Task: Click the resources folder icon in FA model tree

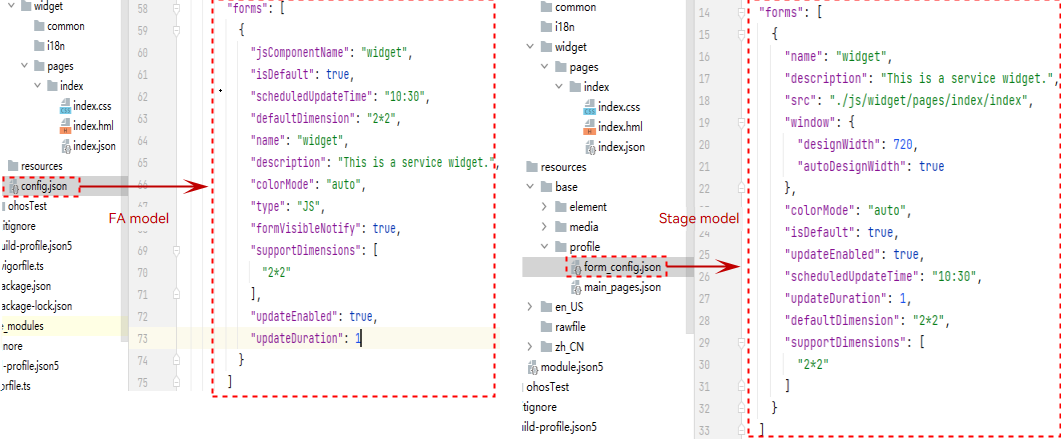Action: click(x=13, y=166)
